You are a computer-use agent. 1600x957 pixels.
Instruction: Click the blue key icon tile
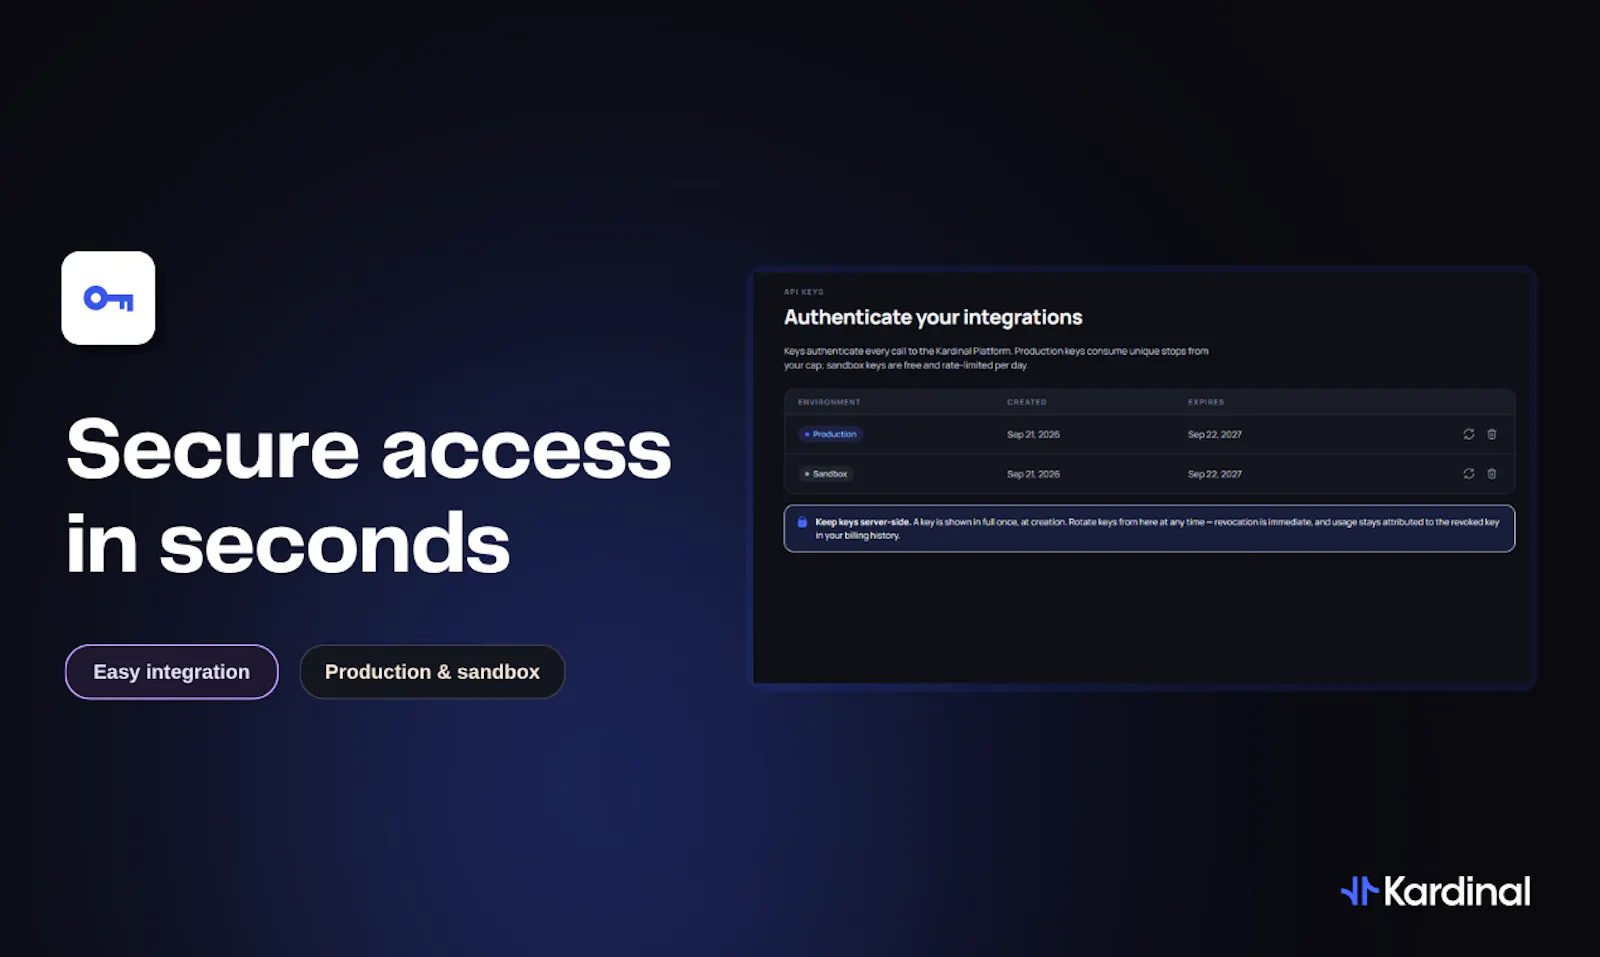click(108, 298)
